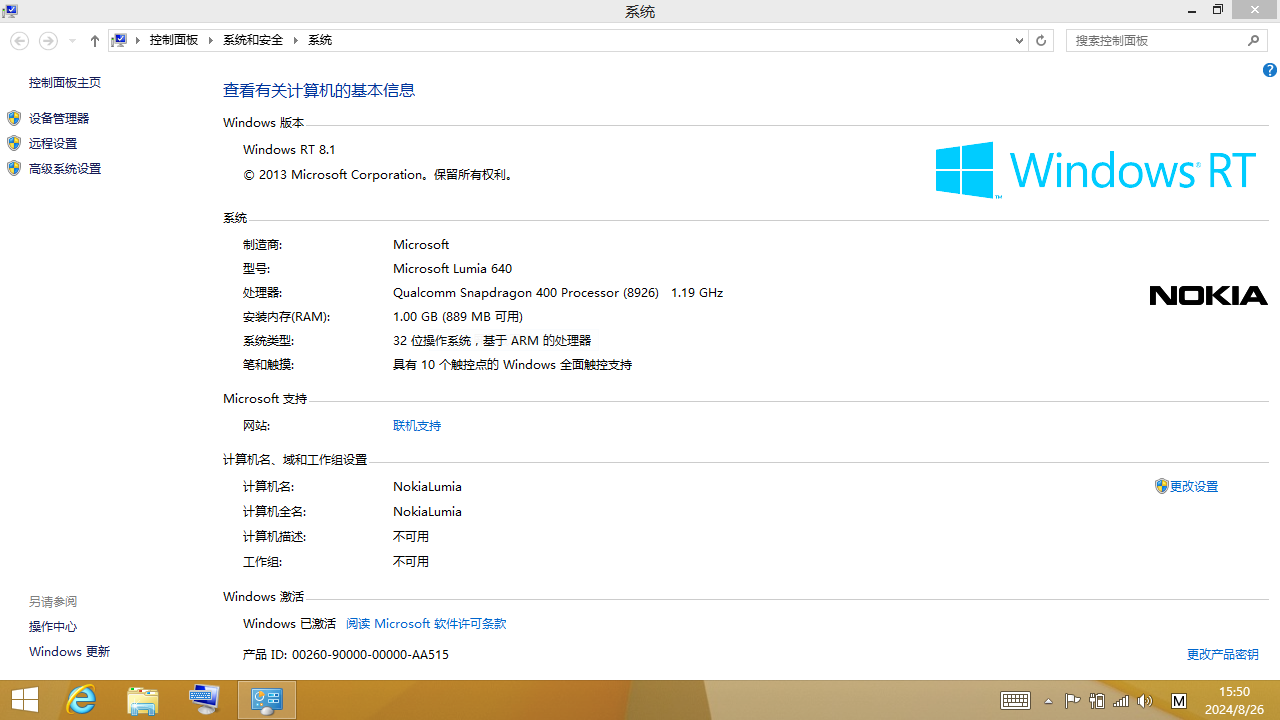
Task: Open File Explorer from the taskbar
Action: click(x=143, y=699)
